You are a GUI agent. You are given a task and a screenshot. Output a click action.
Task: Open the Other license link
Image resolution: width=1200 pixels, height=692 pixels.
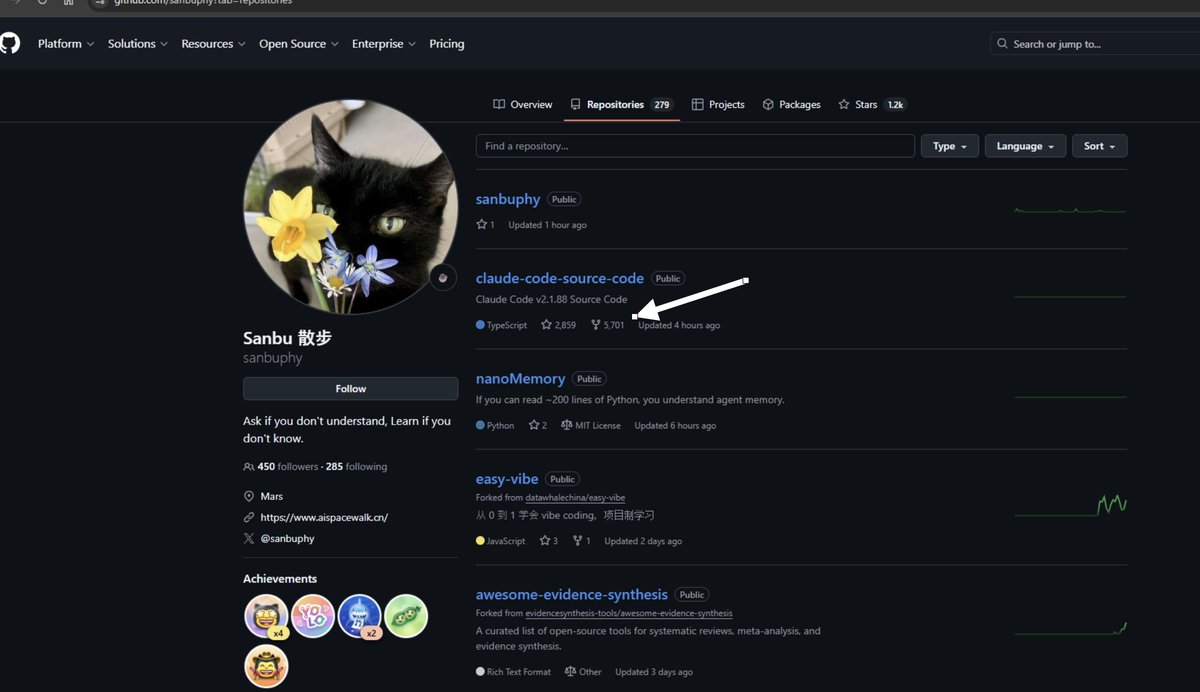pyautogui.click(x=583, y=672)
